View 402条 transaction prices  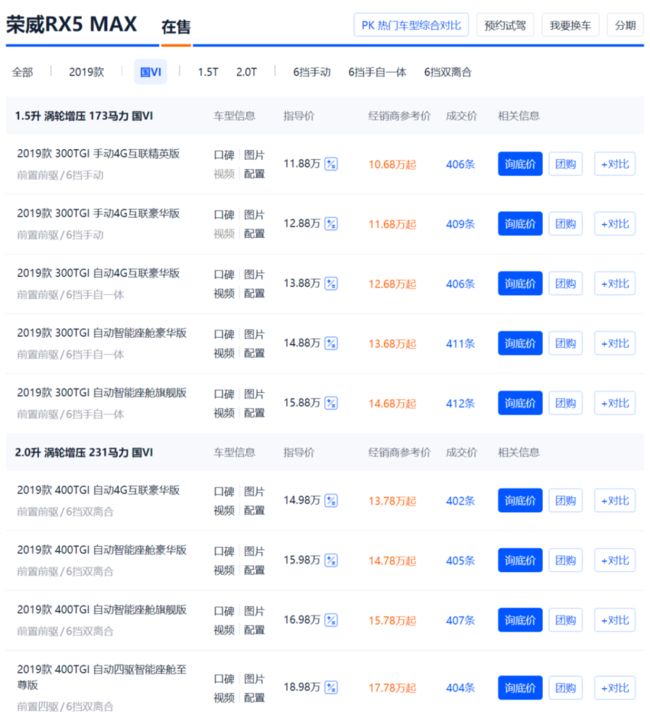tap(460, 501)
